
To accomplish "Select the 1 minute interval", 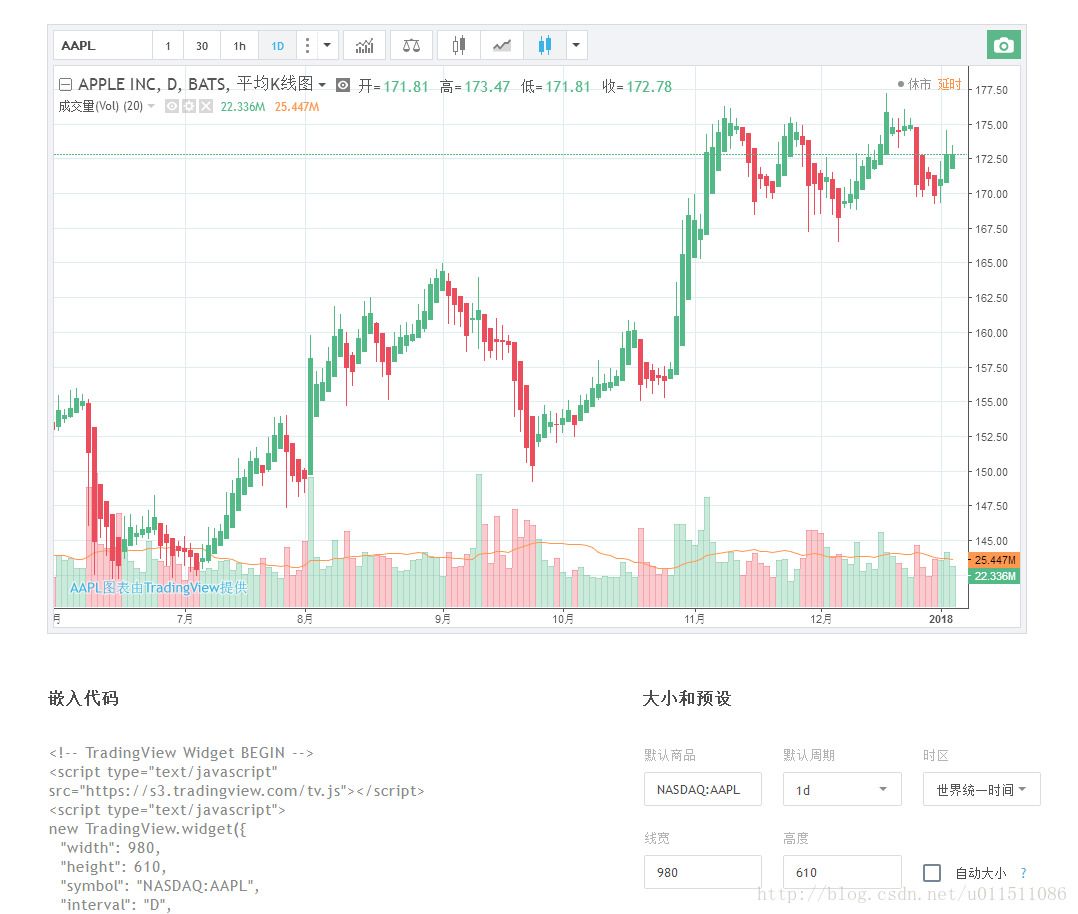I will (x=168, y=46).
